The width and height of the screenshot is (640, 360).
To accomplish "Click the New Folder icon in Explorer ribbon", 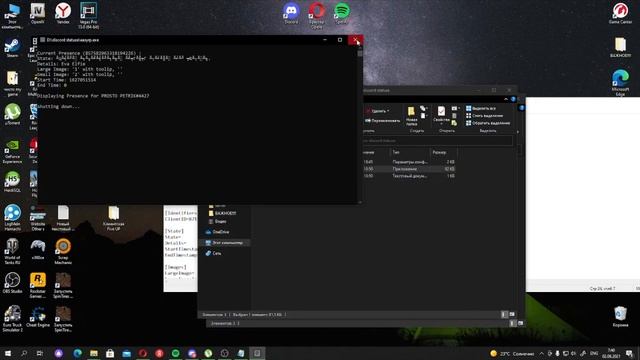I will click(411, 115).
